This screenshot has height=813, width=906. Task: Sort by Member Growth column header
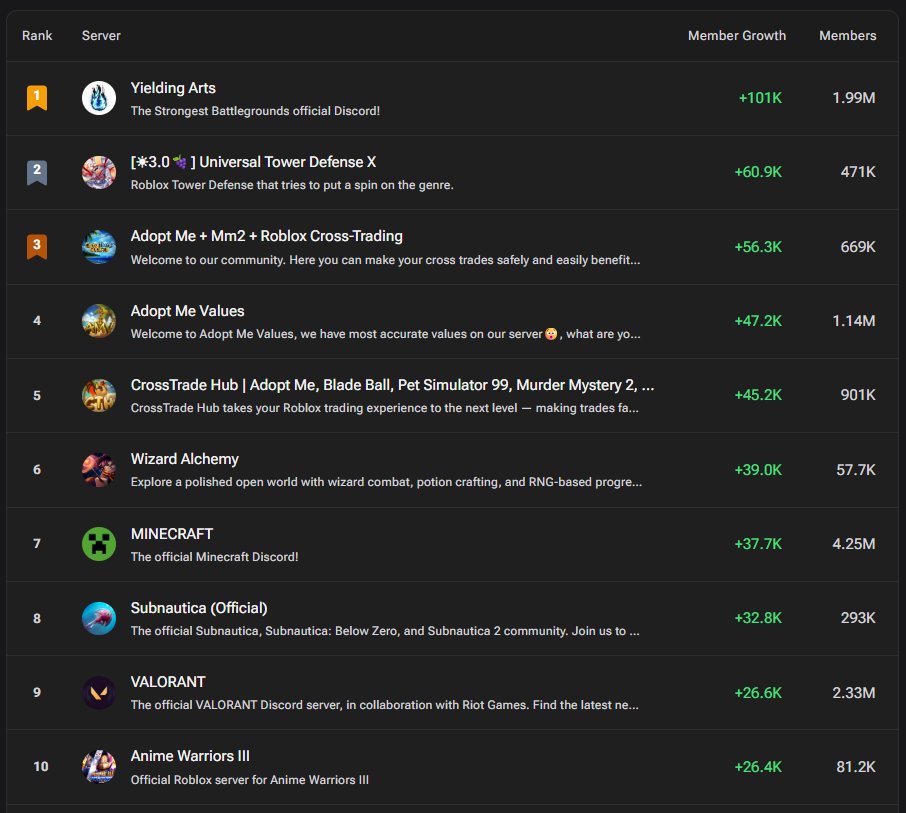click(737, 35)
